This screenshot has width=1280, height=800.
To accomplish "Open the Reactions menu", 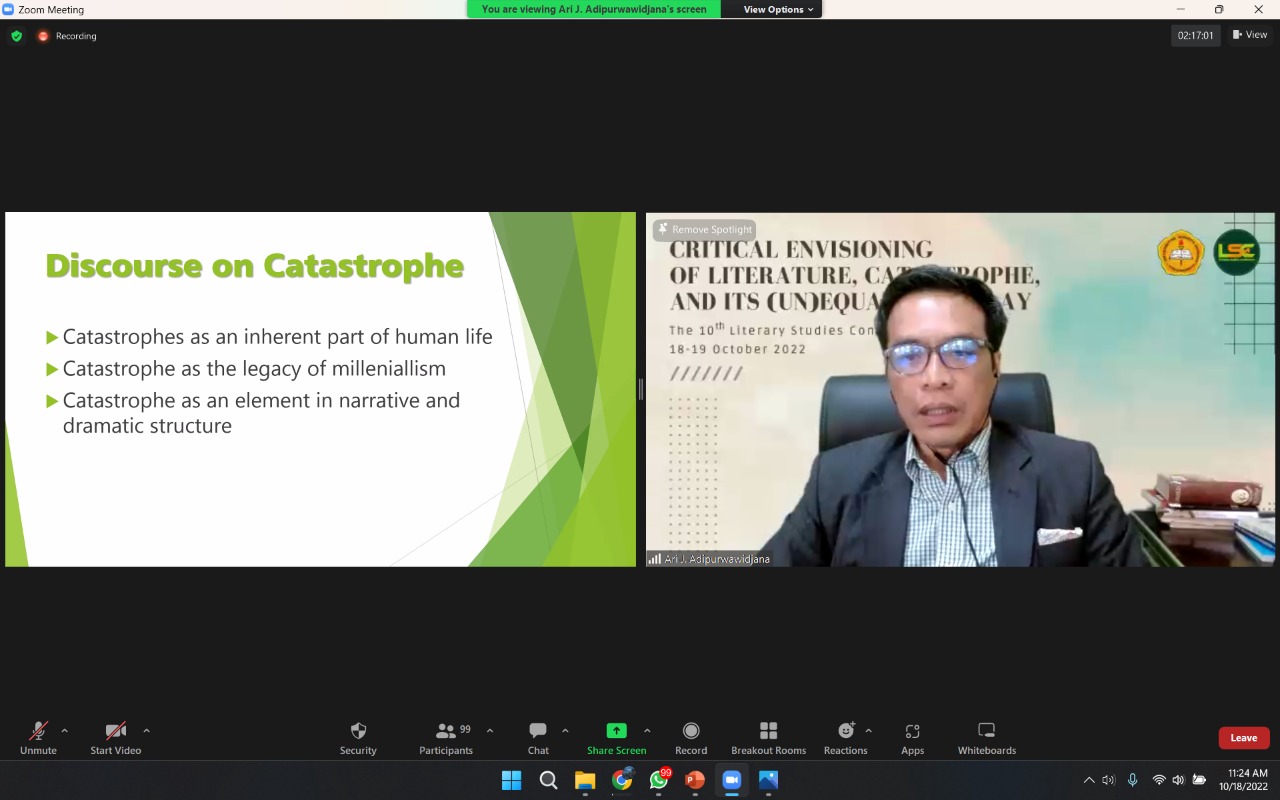I will [x=845, y=731].
